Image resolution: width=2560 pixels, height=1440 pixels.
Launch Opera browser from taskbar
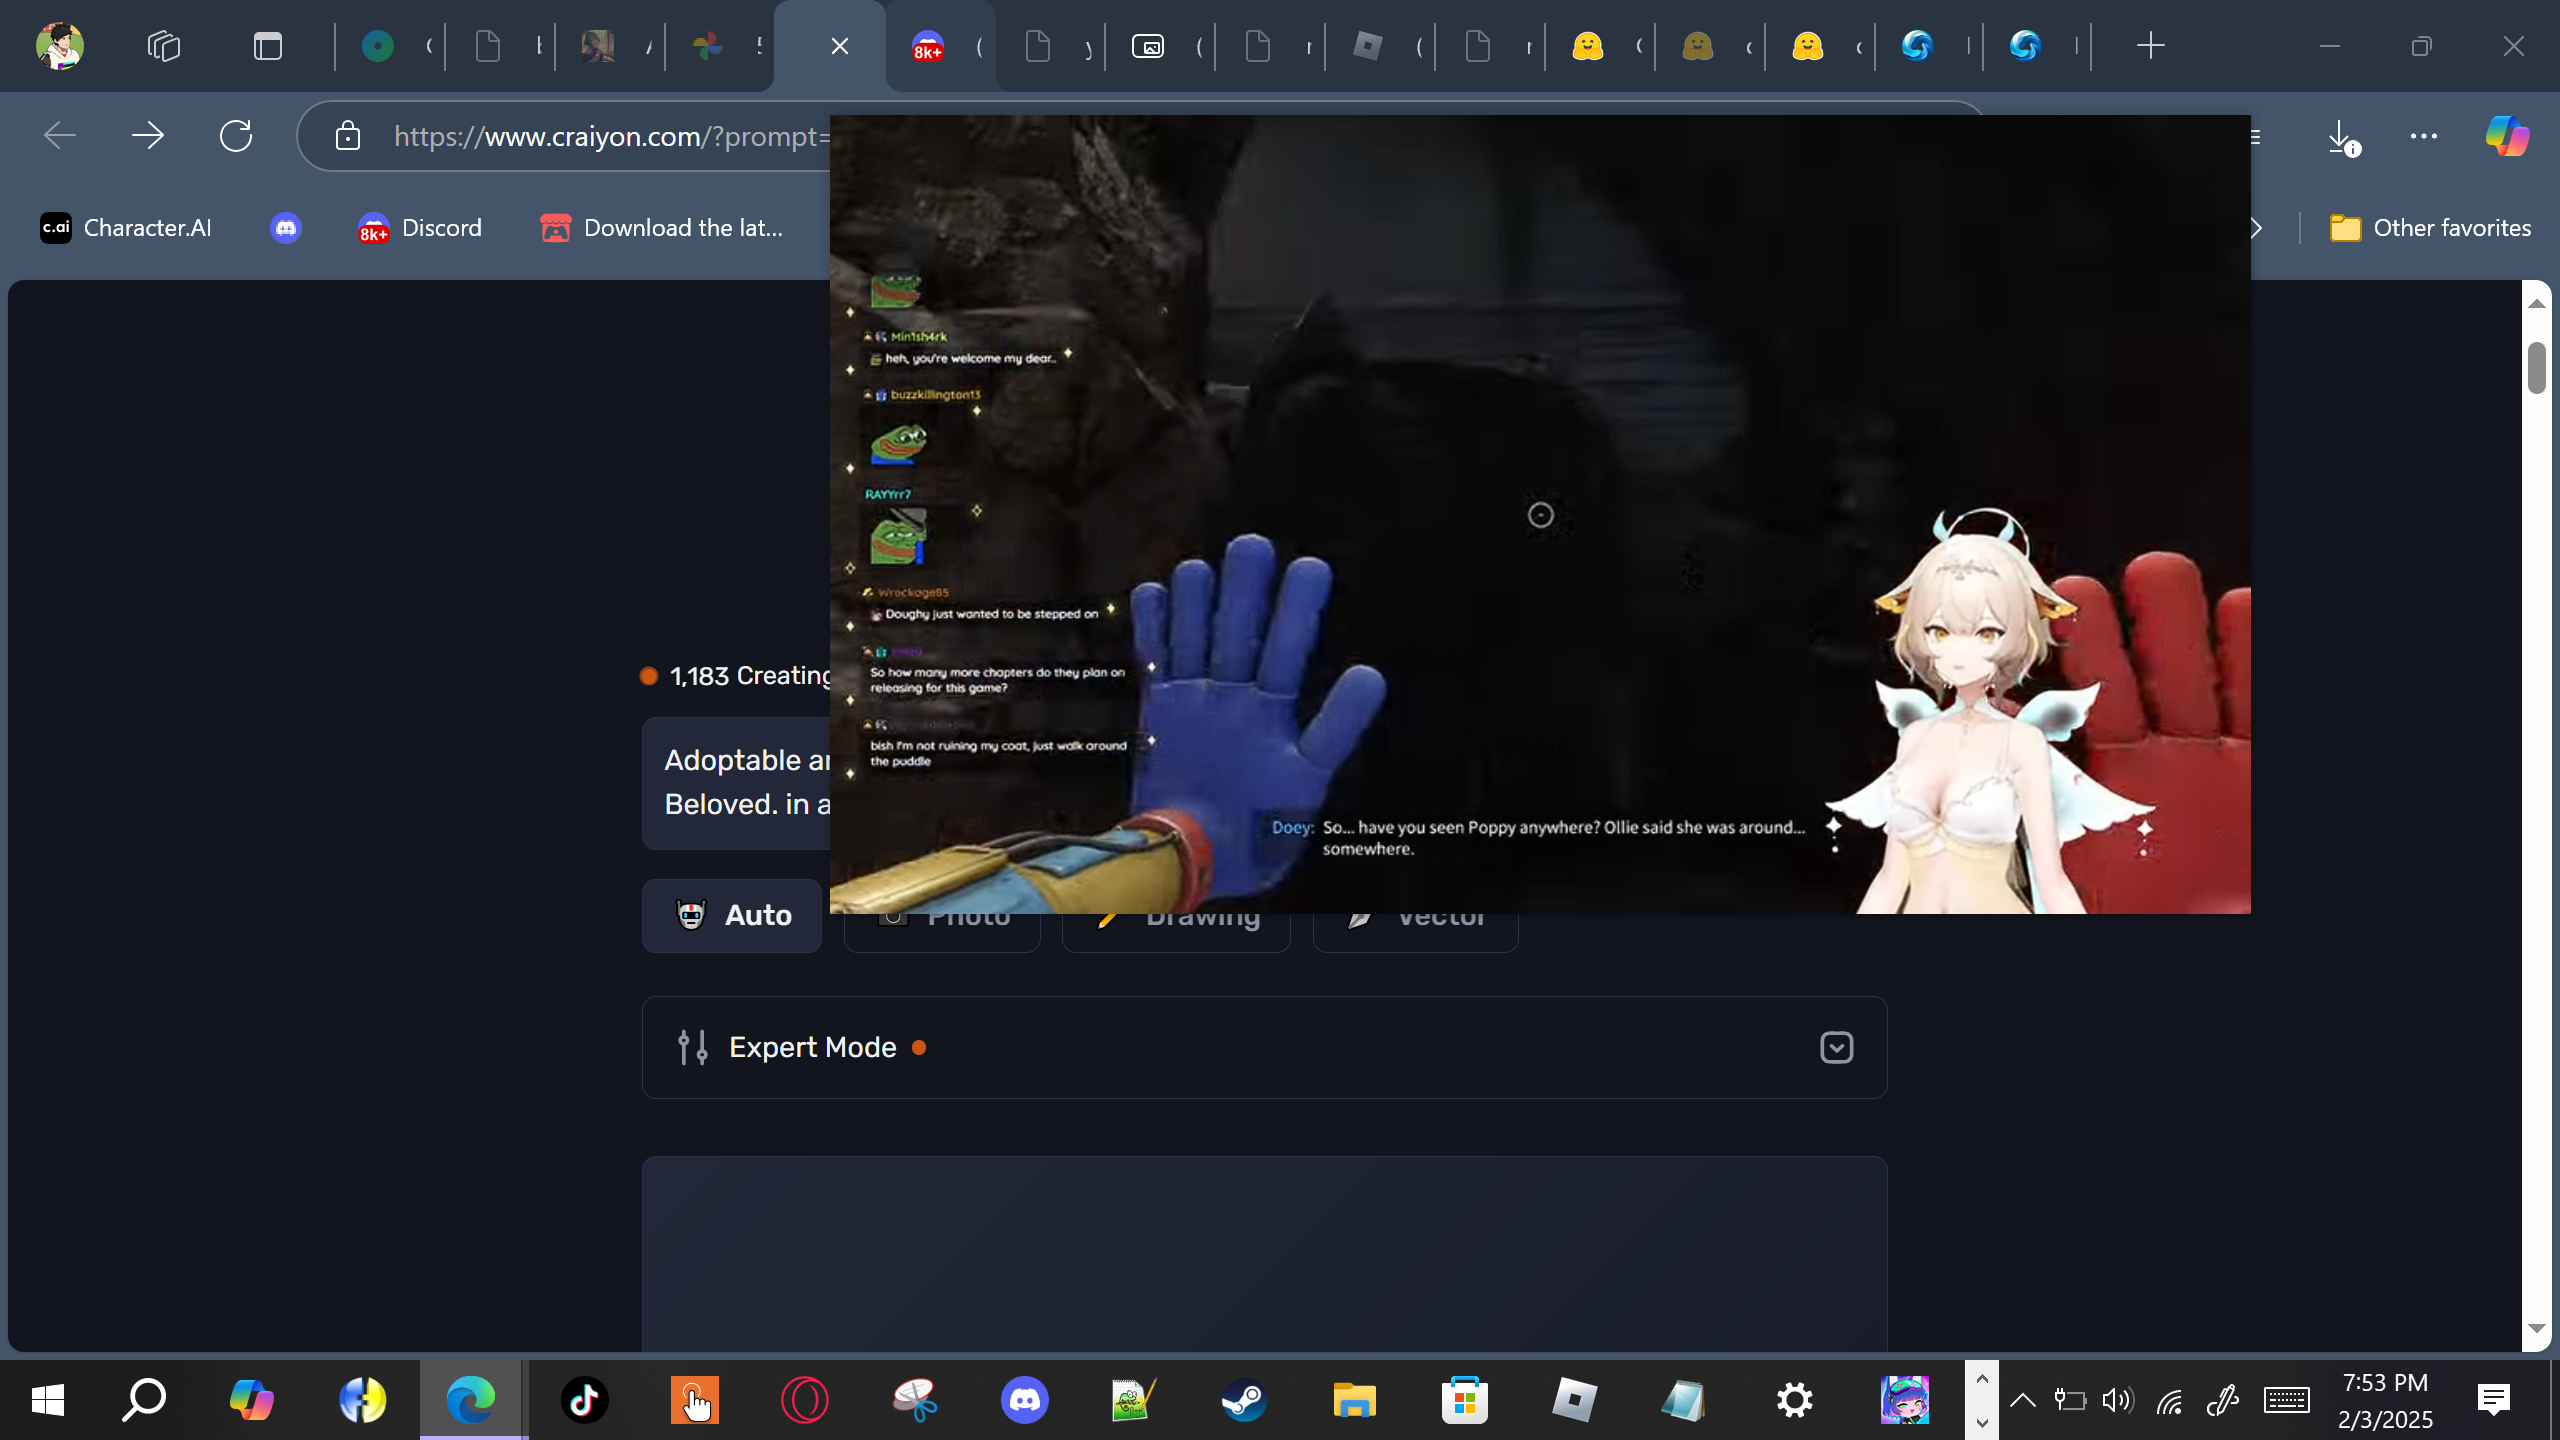click(805, 1400)
